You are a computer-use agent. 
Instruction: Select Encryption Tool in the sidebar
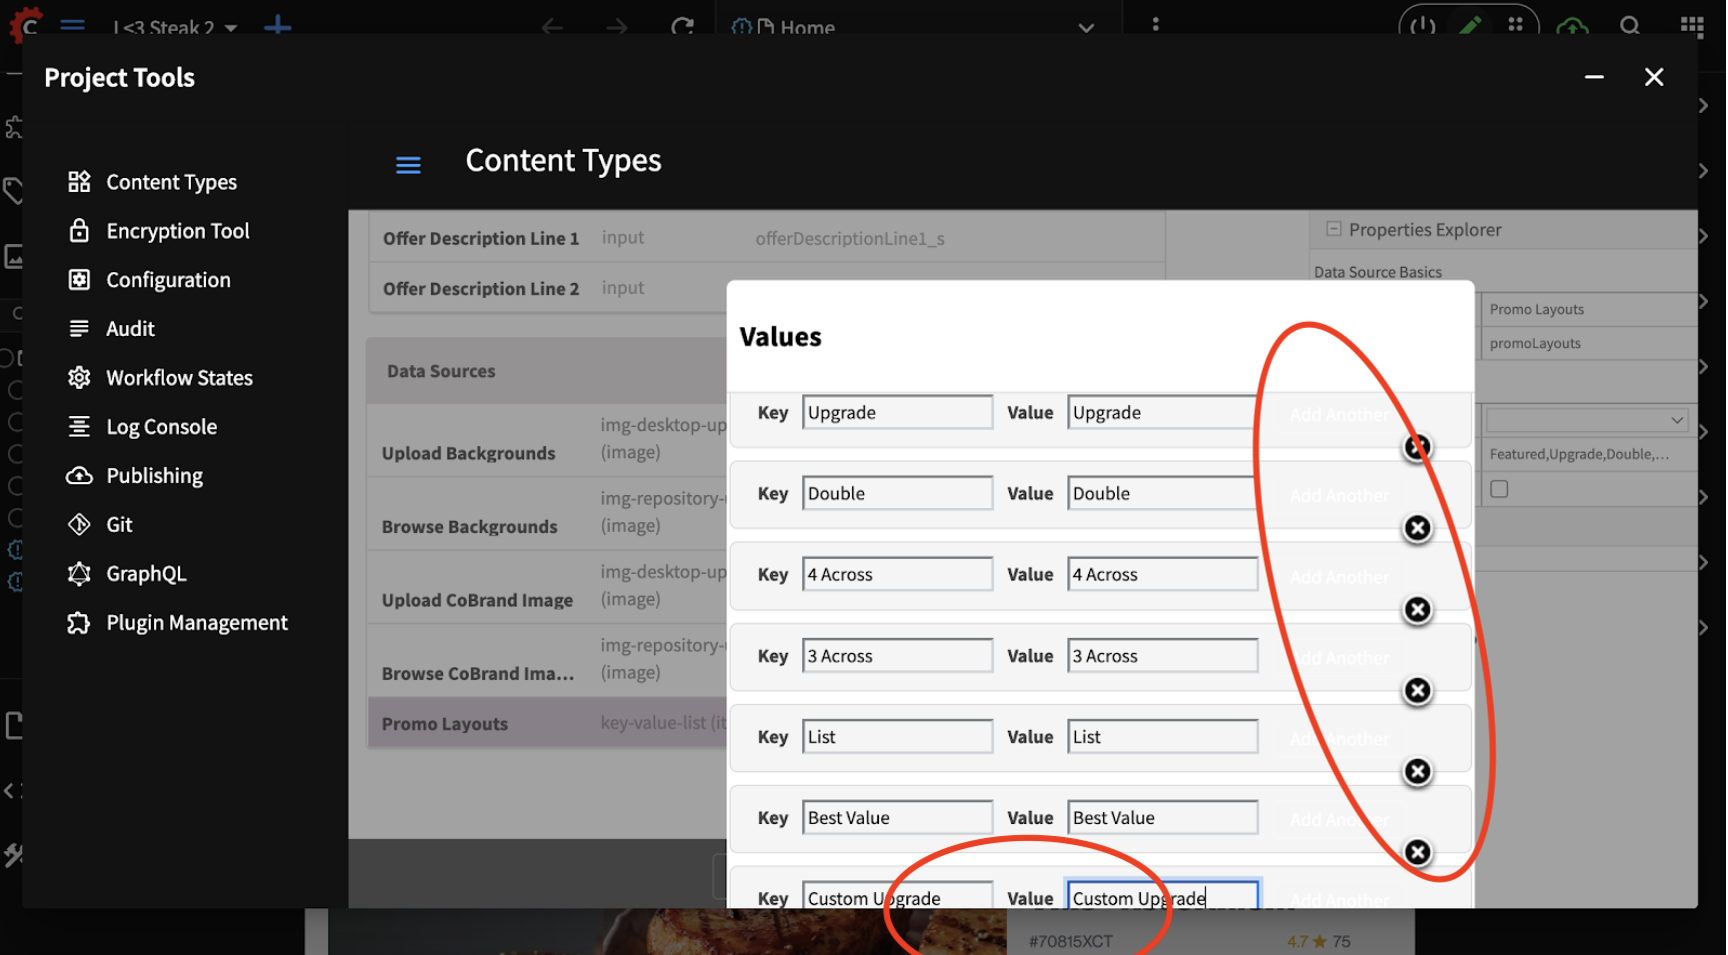177,230
